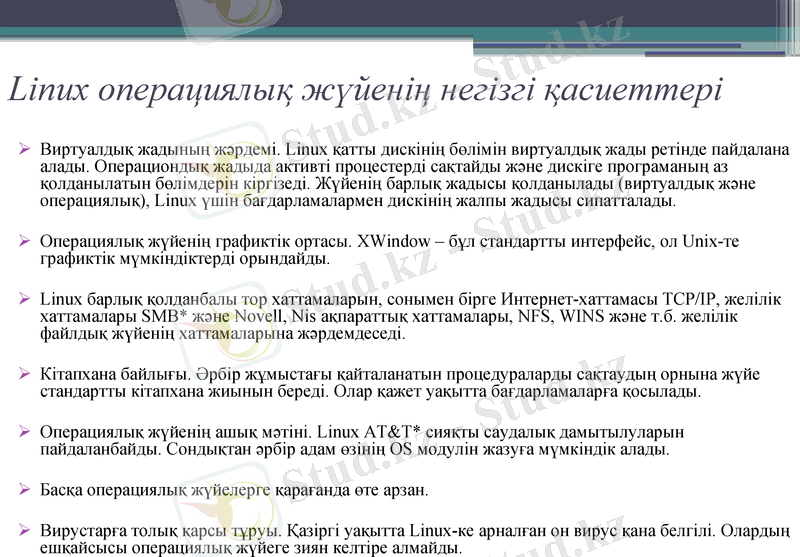Click the text 'Linux-ке' in last bullet
The image size is (800, 557).
click(x=442, y=531)
